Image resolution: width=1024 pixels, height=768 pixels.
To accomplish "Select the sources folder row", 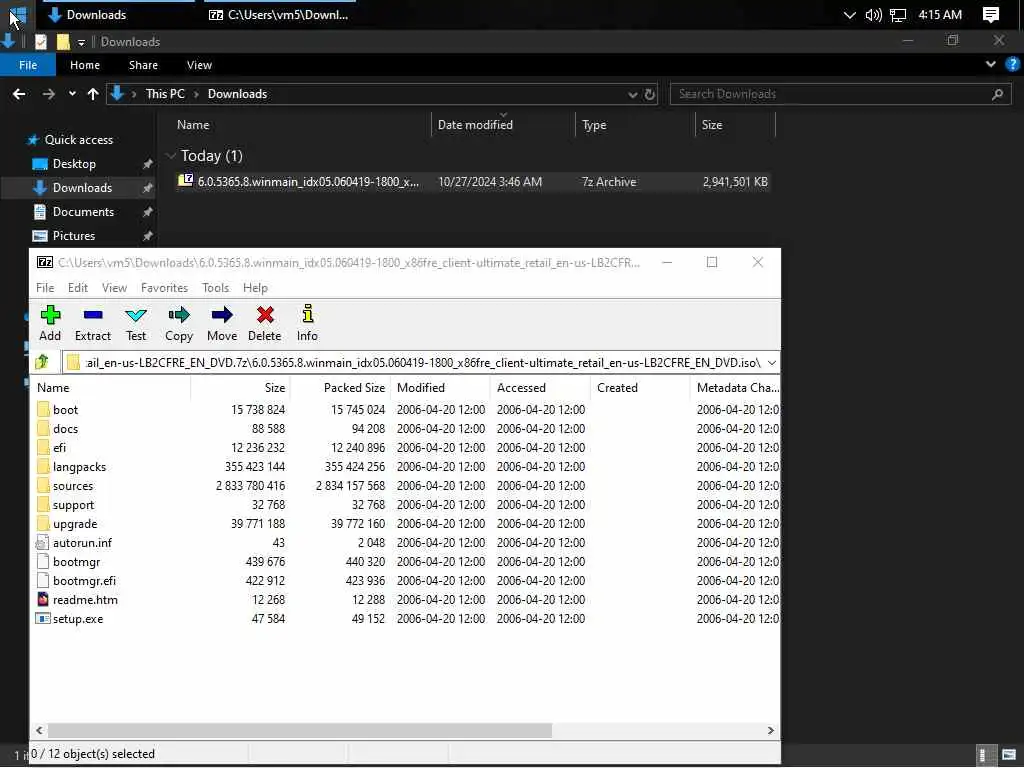I will tap(404, 485).
